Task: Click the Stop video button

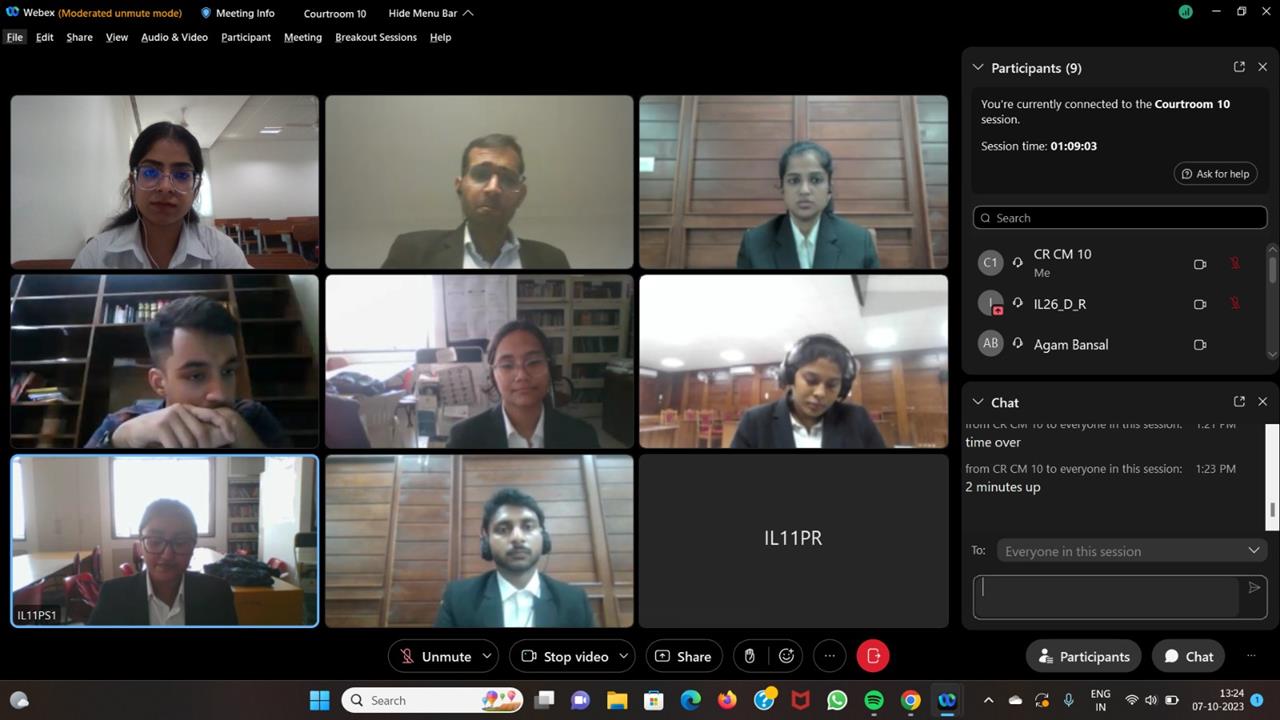Action: click(564, 656)
